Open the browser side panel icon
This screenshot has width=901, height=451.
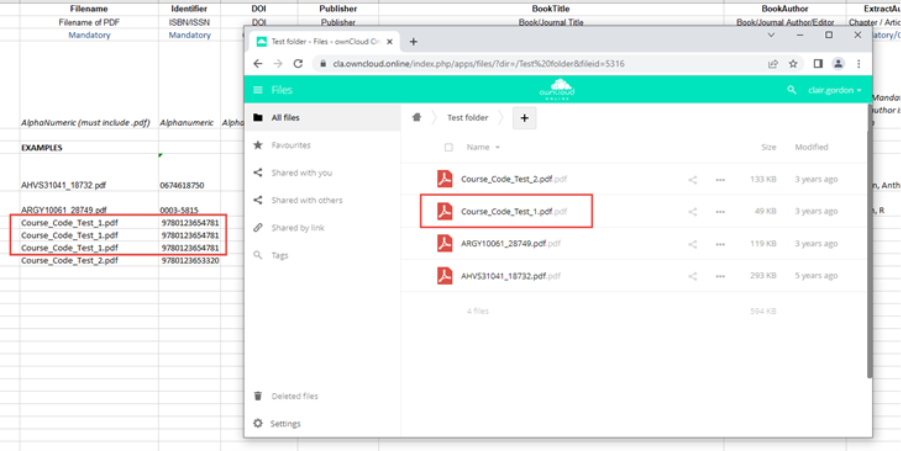[x=818, y=64]
